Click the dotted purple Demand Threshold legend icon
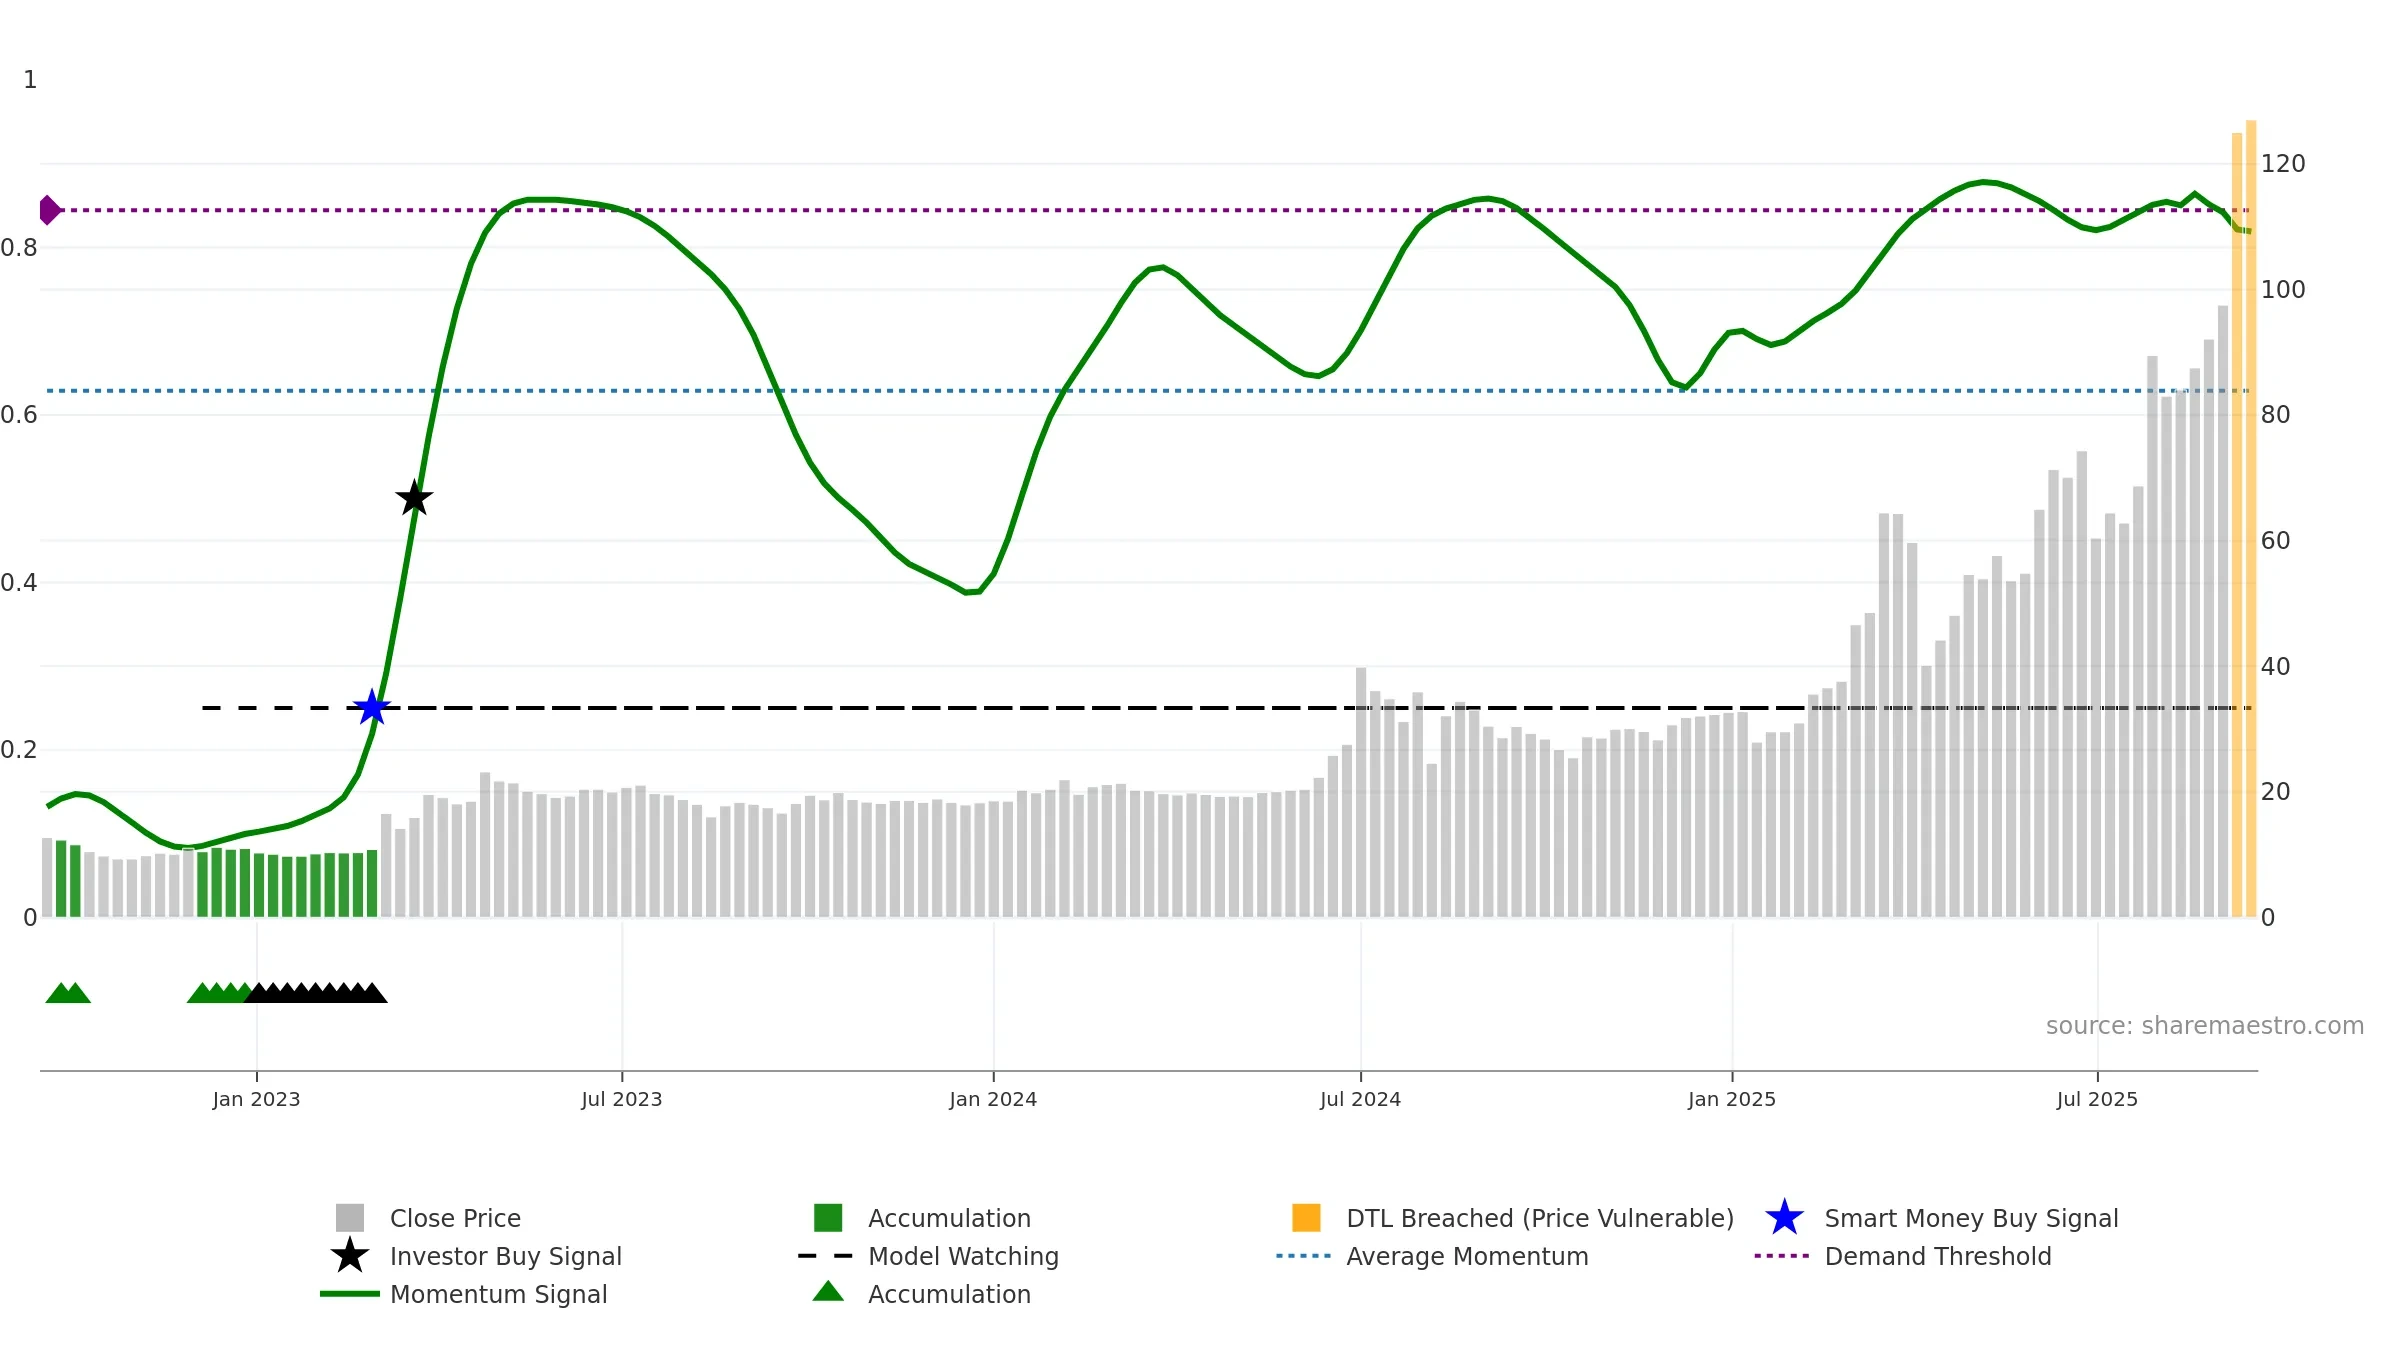This screenshot has width=2400, height=1350. [1782, 1255]
